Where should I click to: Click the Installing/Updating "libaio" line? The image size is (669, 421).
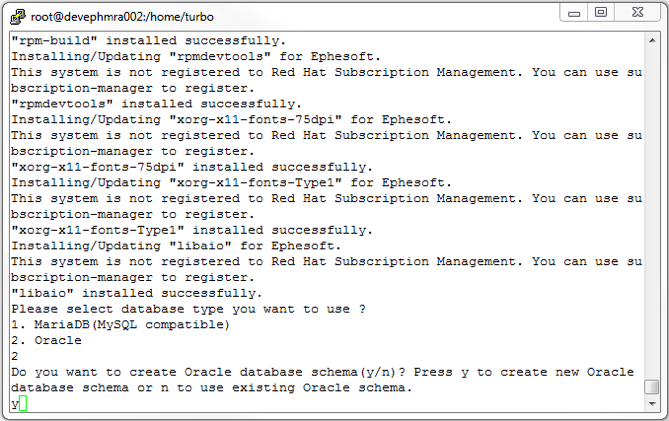(176, 246)
